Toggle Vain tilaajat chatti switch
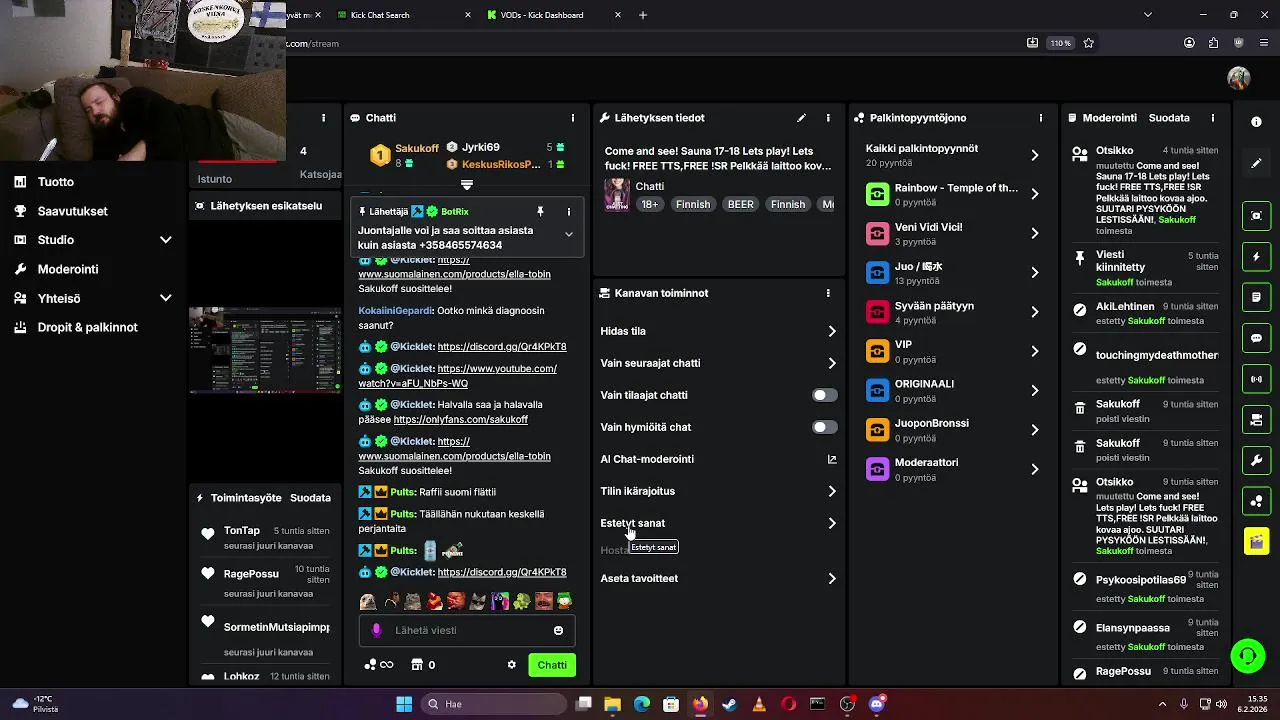This screenshot has width=1280, height=720. 824,395
